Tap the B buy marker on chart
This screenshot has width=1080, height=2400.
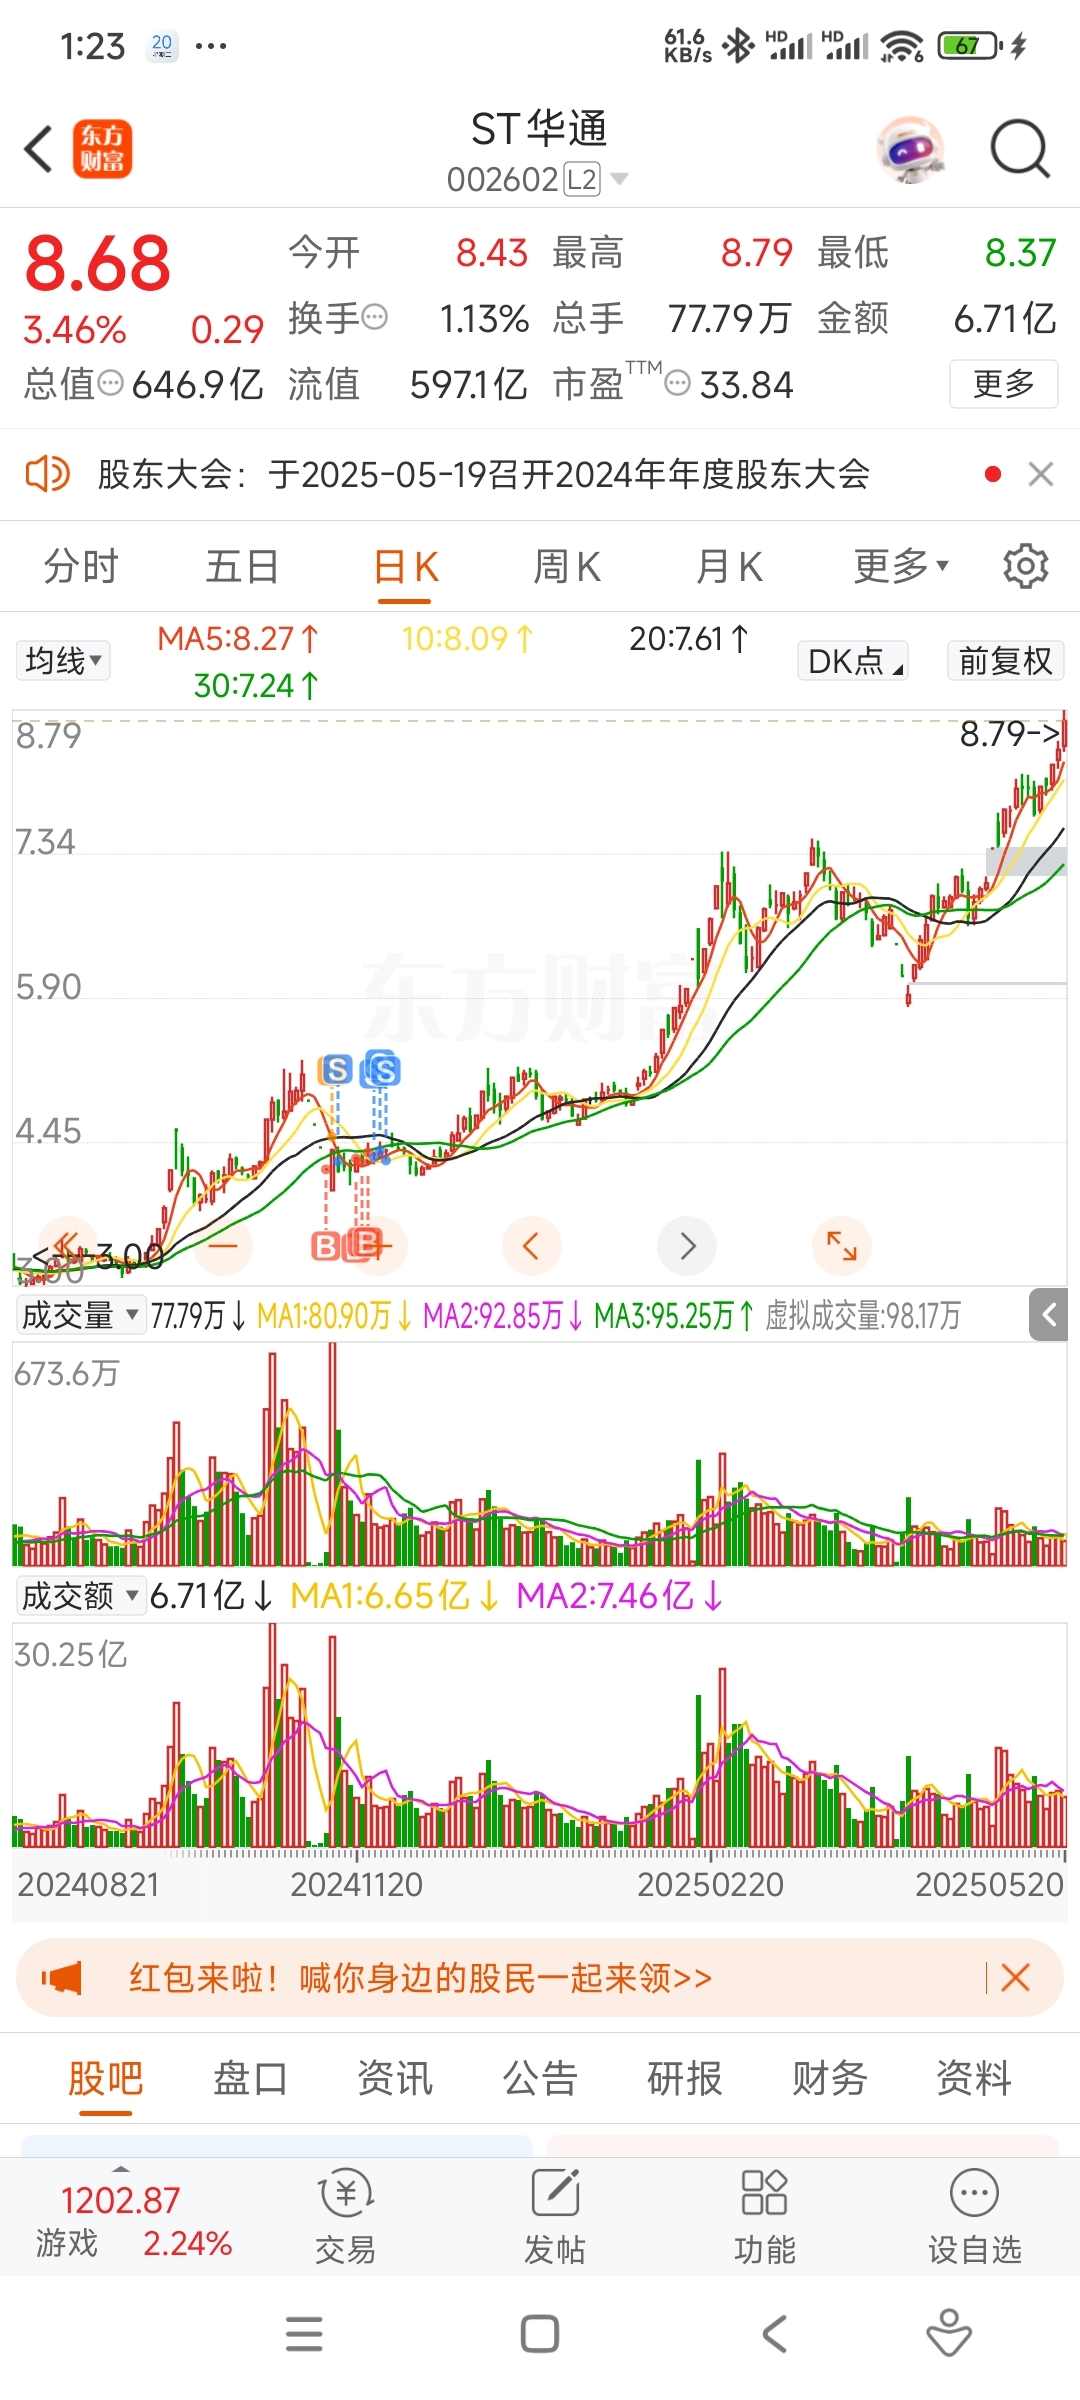[326, 1246]
